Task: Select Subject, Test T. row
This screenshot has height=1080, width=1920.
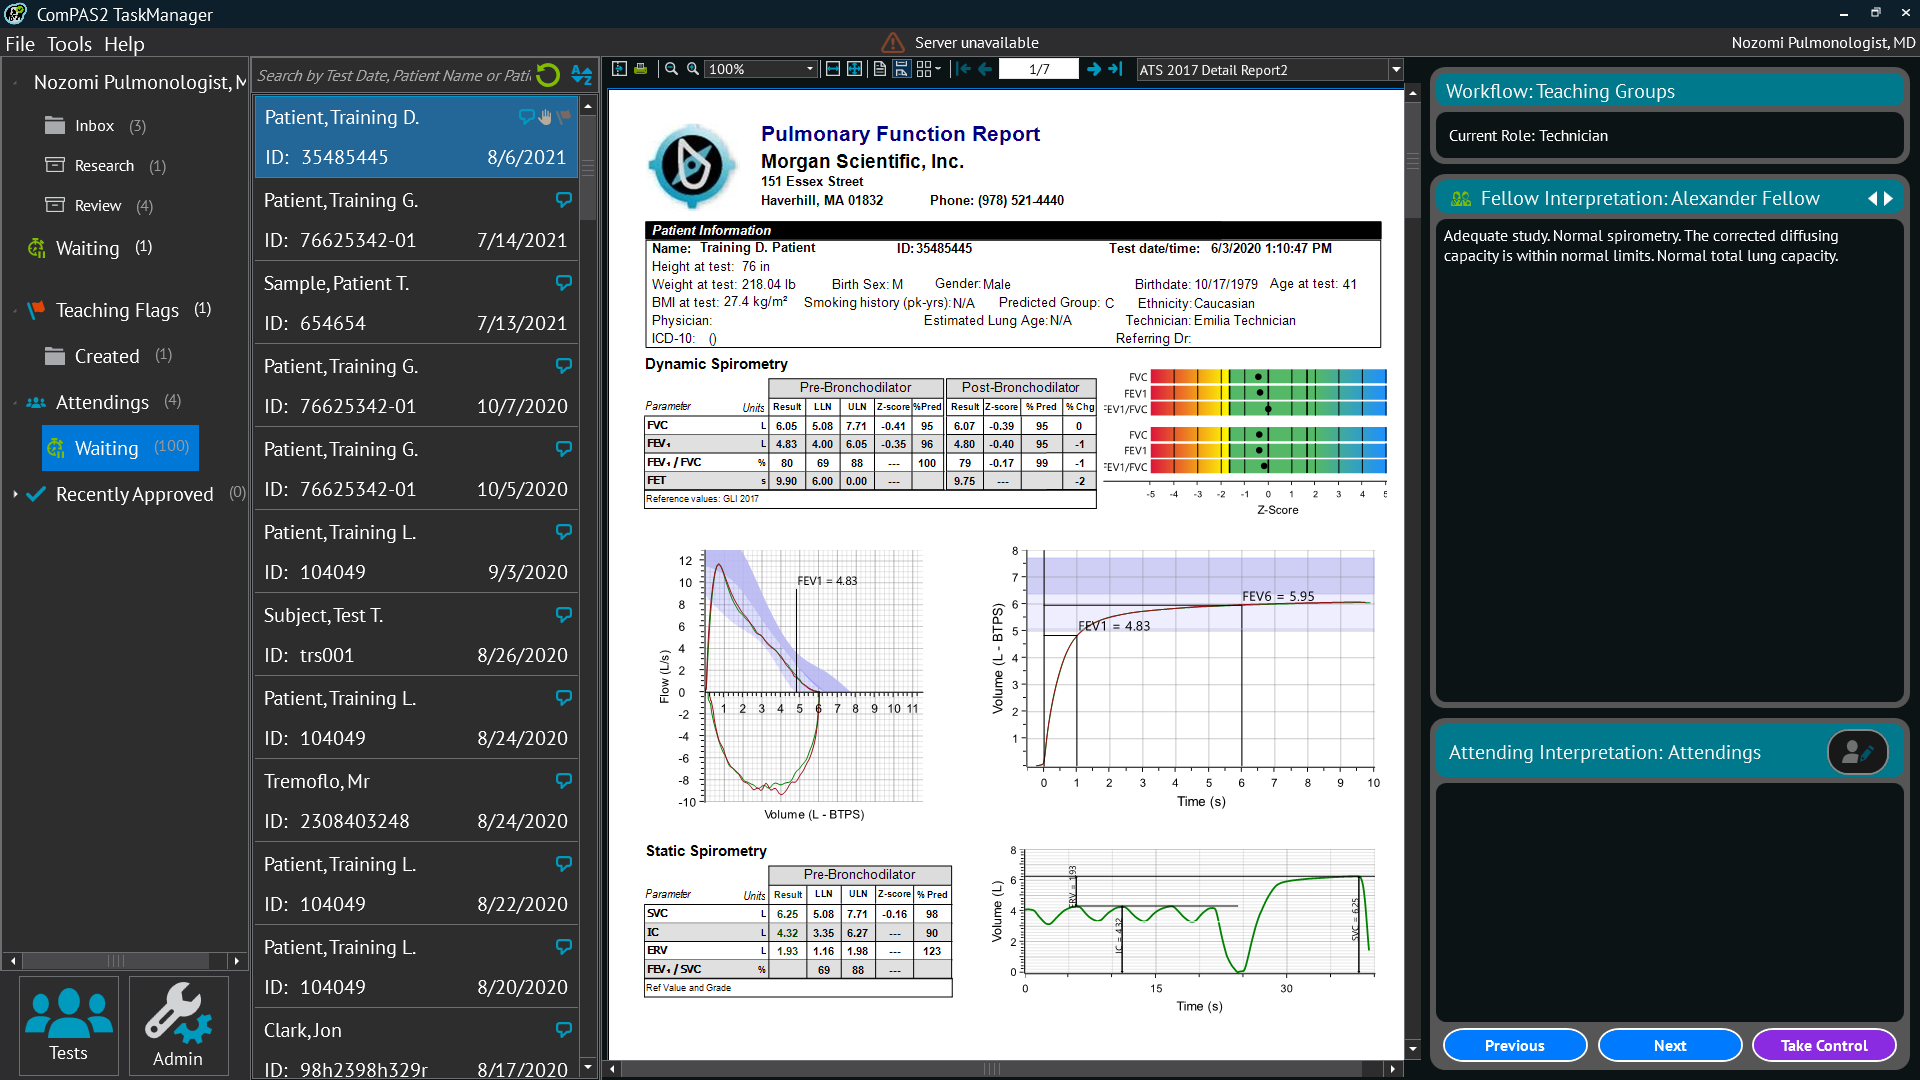Action: pos(416,635)
